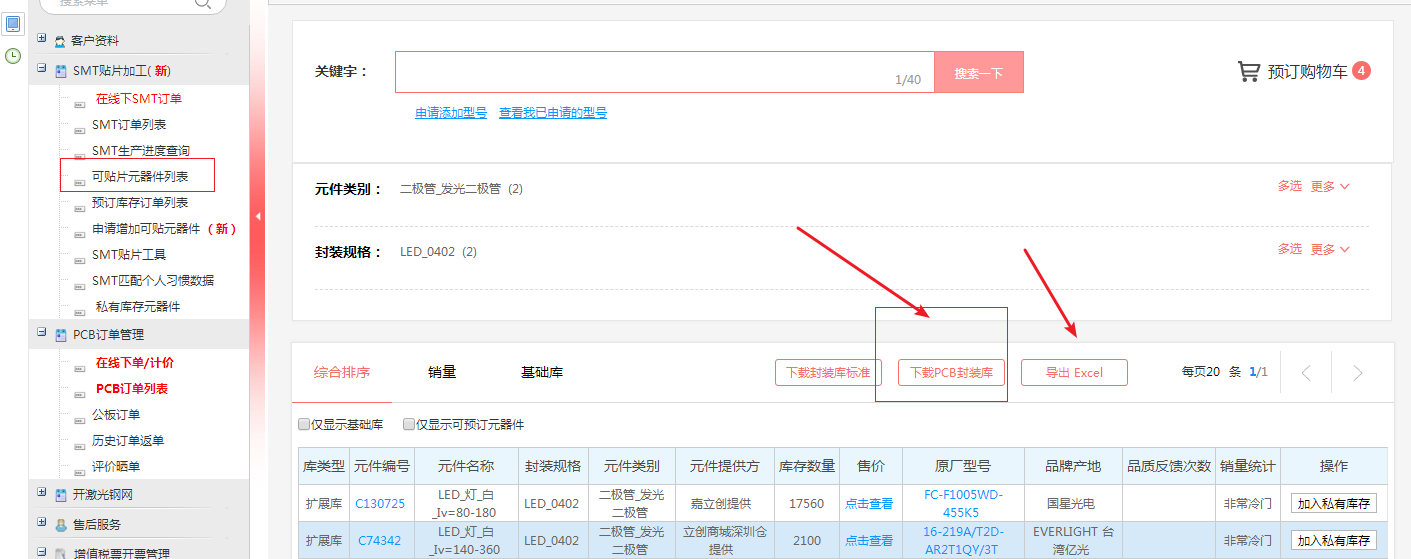Click the search magnifier in the menu search box
1411x559 pixels.
point(203,3)
